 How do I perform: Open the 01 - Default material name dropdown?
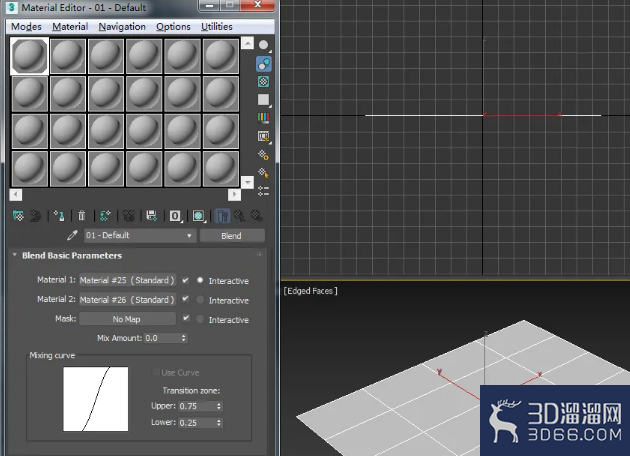[140, 235]
